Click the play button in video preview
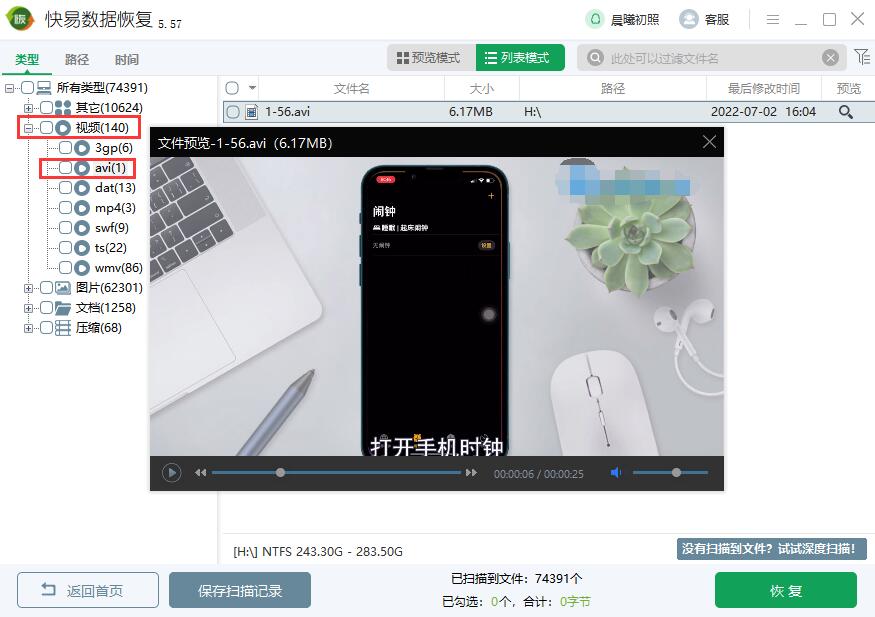The image size is (875, 617). pyautogui.click(x=171, y=473)
